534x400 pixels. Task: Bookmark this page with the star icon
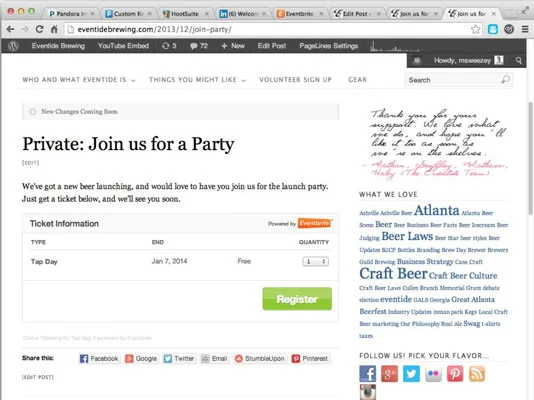[x=475, y=29]
